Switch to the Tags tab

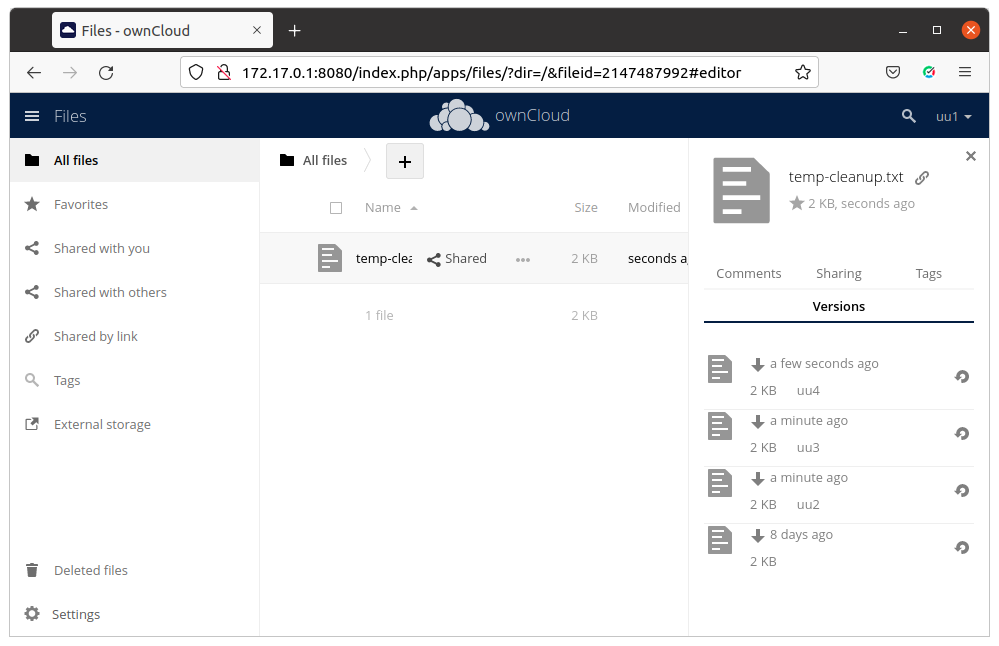click(x=928, y=273)
